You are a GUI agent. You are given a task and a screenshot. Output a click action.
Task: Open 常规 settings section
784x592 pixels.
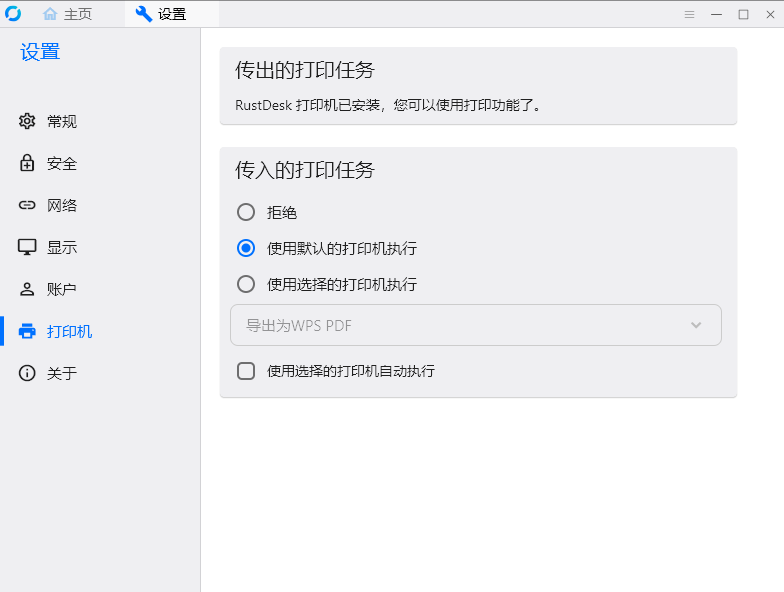[62, 121]
